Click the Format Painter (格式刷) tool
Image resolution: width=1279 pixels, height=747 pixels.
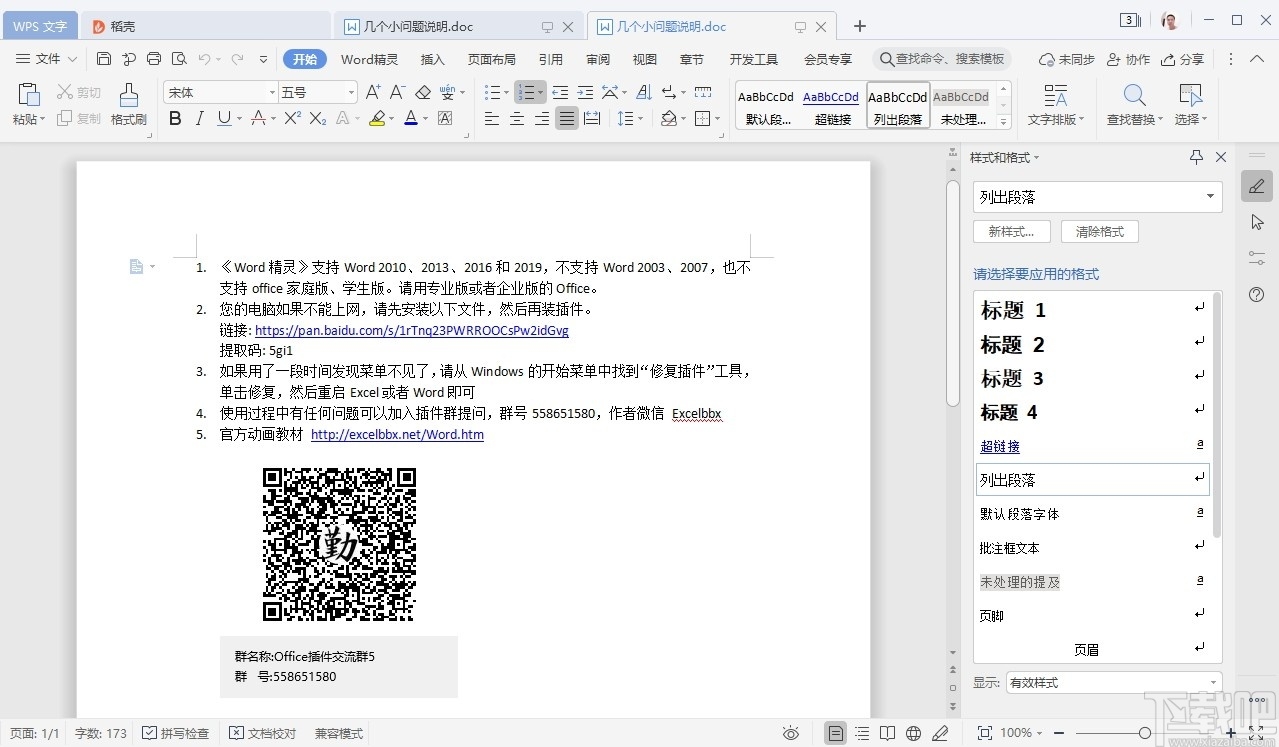click(129, 104)
